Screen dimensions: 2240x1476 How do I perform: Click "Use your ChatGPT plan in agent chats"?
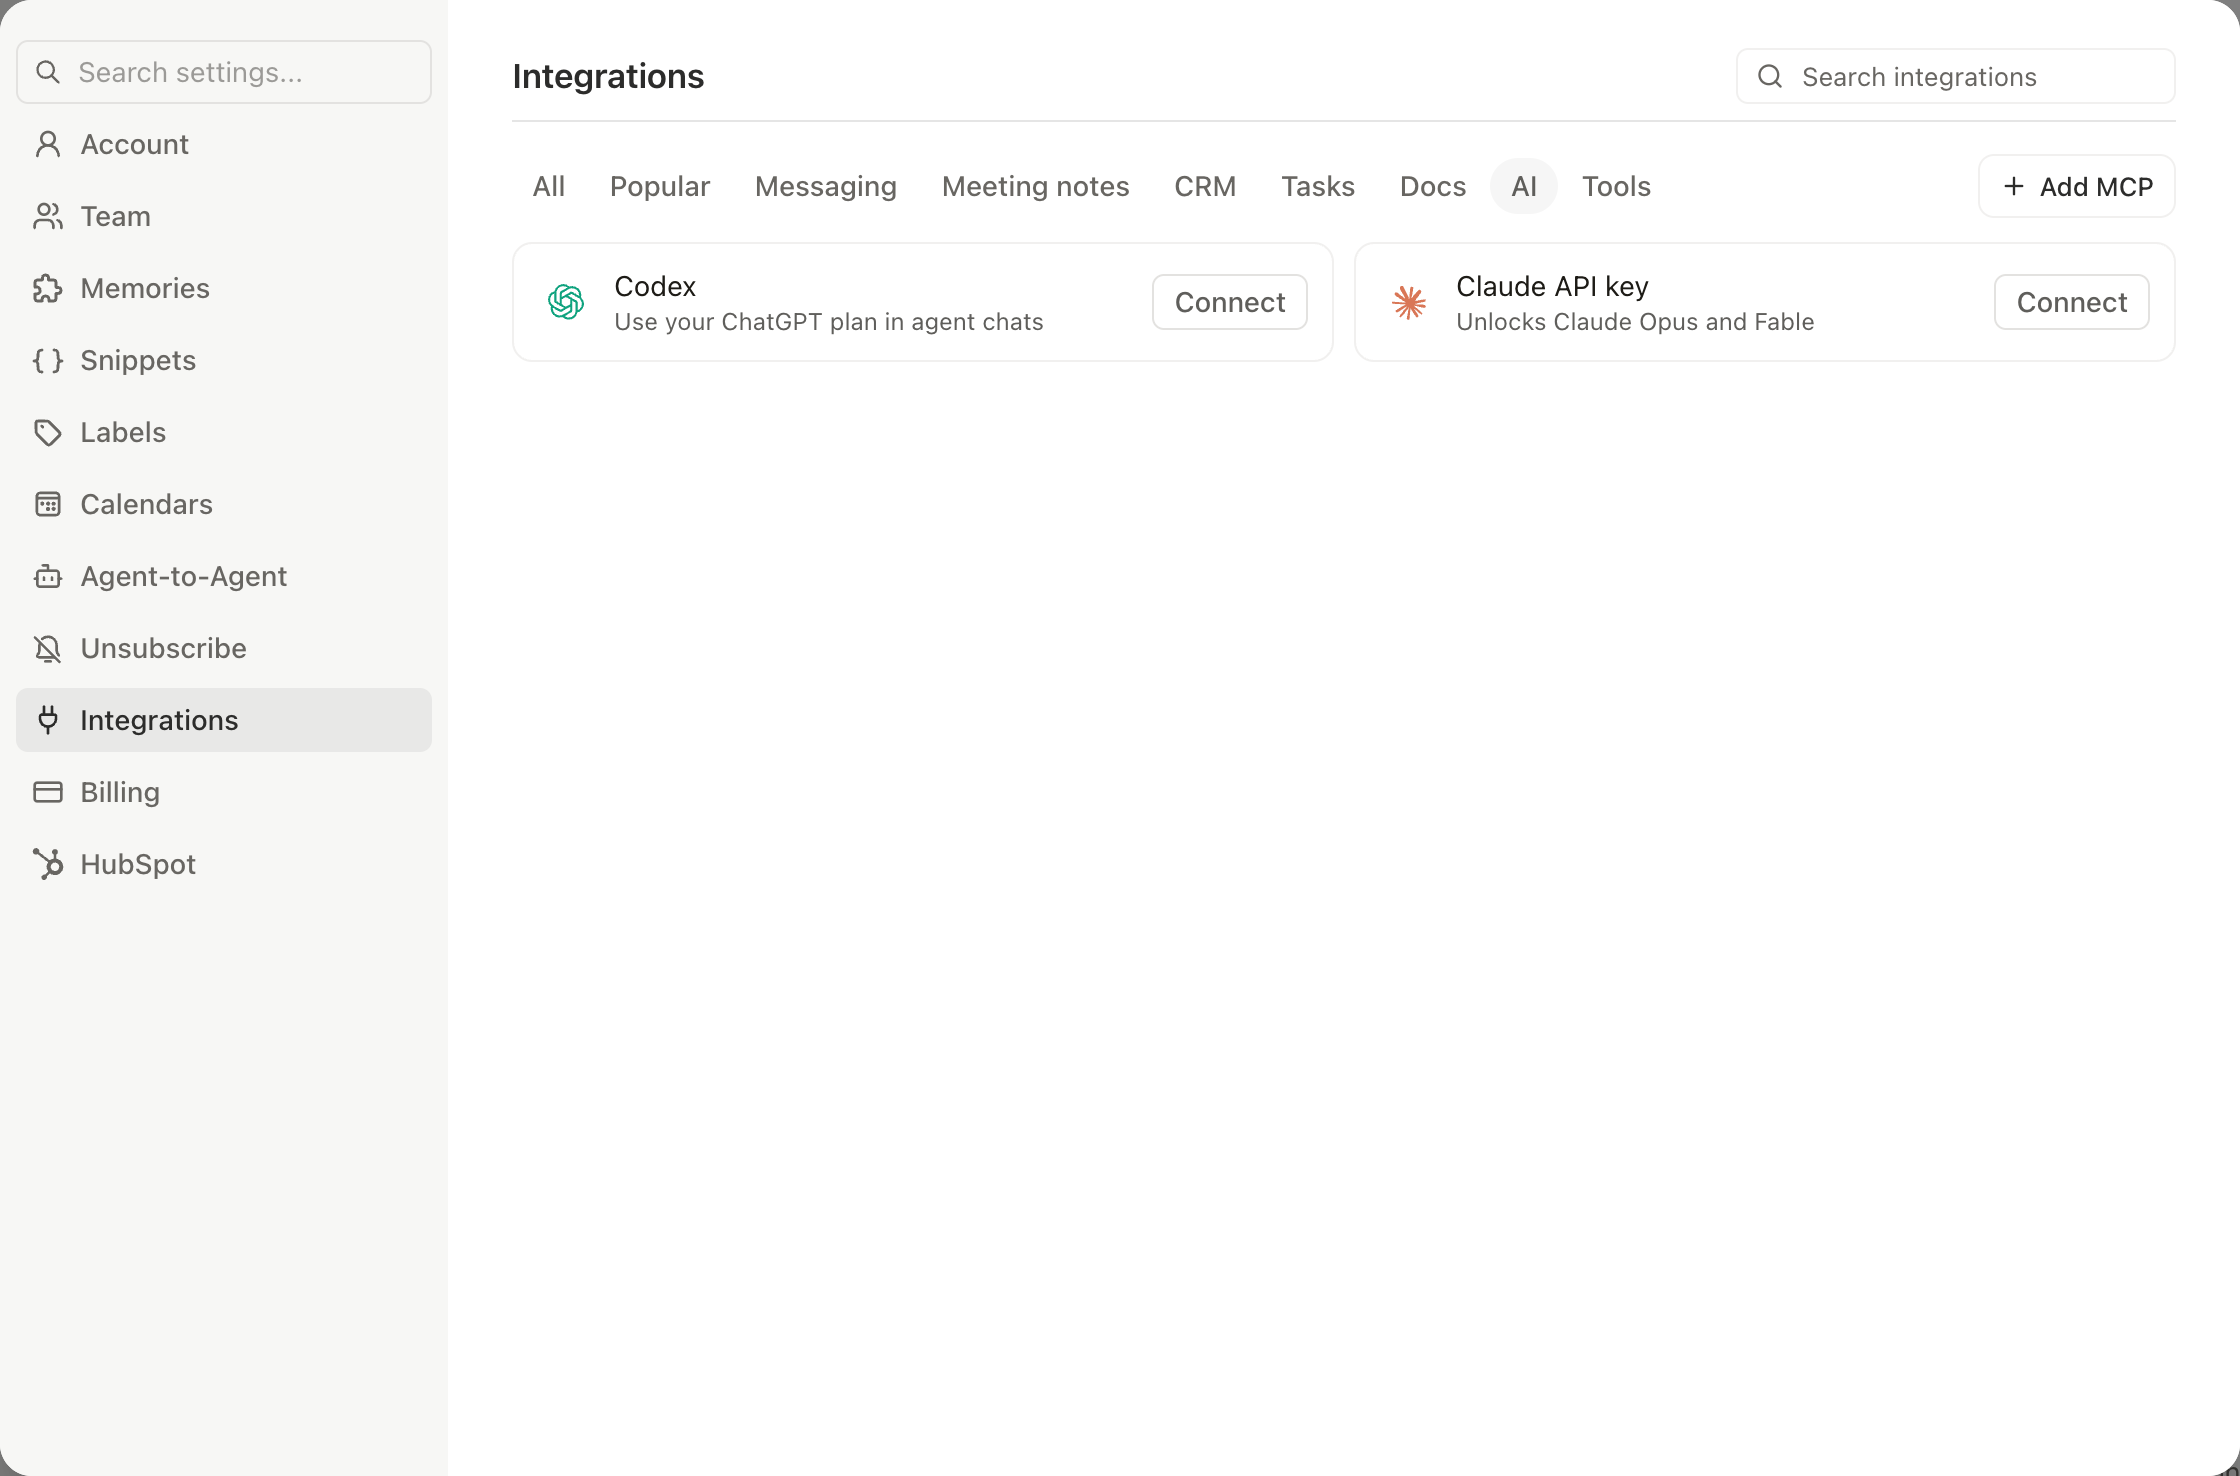click(828, 322)
